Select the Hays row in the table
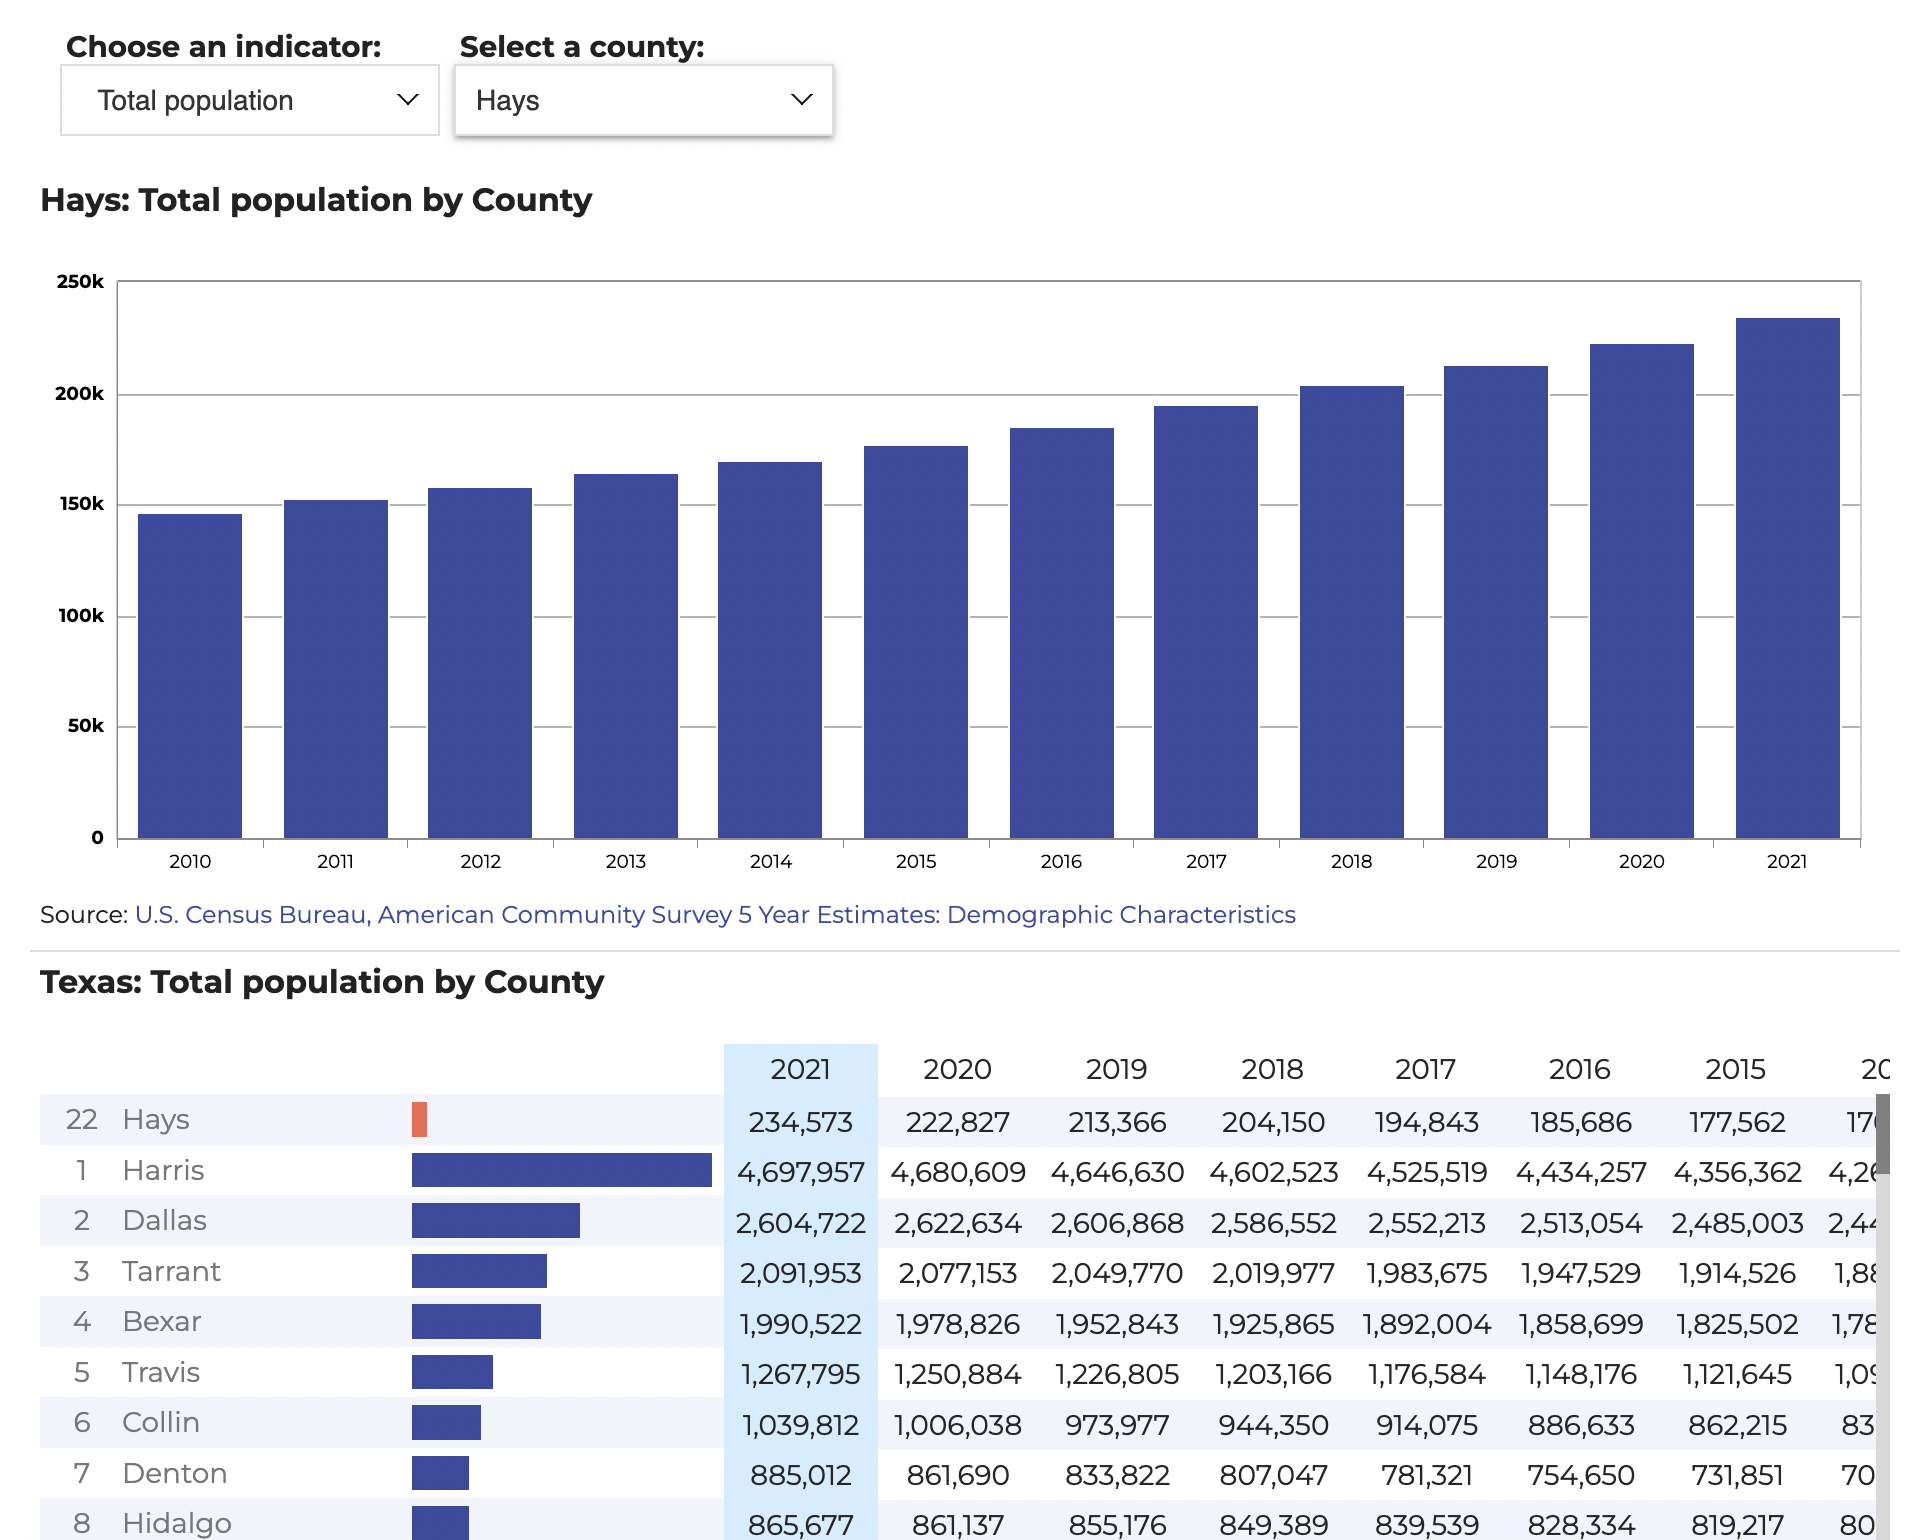1920x1540 pixels. pos(156,1120)
